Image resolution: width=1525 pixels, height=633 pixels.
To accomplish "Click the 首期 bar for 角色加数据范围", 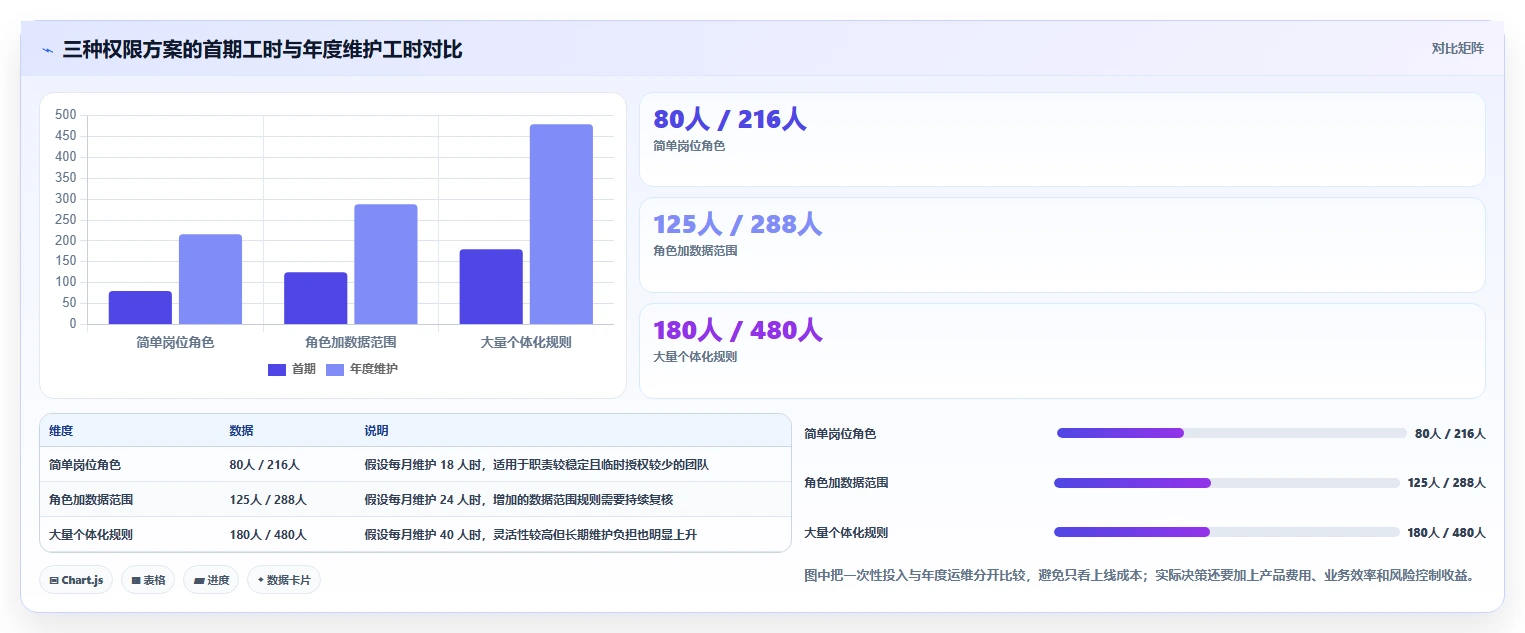I will pyautogui.click(x=315, y=298).
